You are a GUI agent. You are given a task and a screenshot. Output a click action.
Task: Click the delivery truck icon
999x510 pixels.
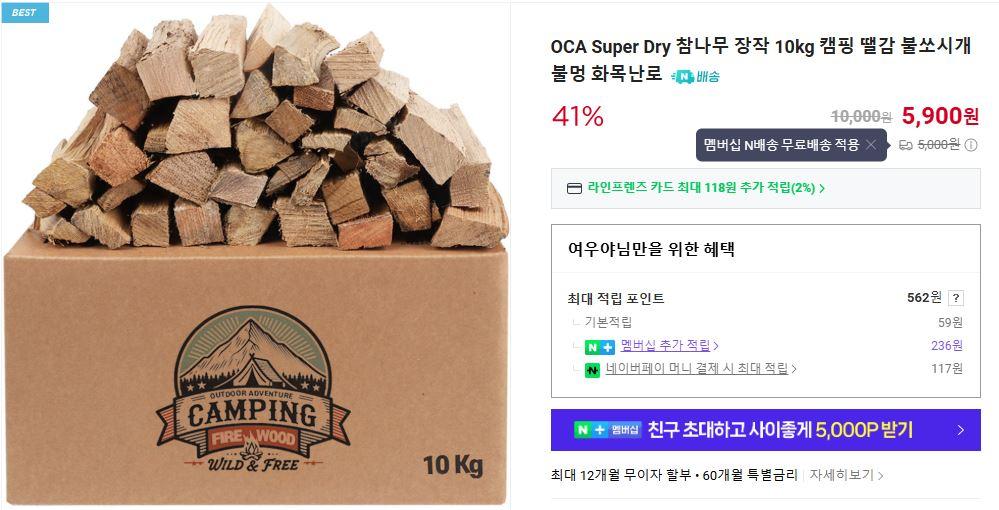(x=905, y=145)
